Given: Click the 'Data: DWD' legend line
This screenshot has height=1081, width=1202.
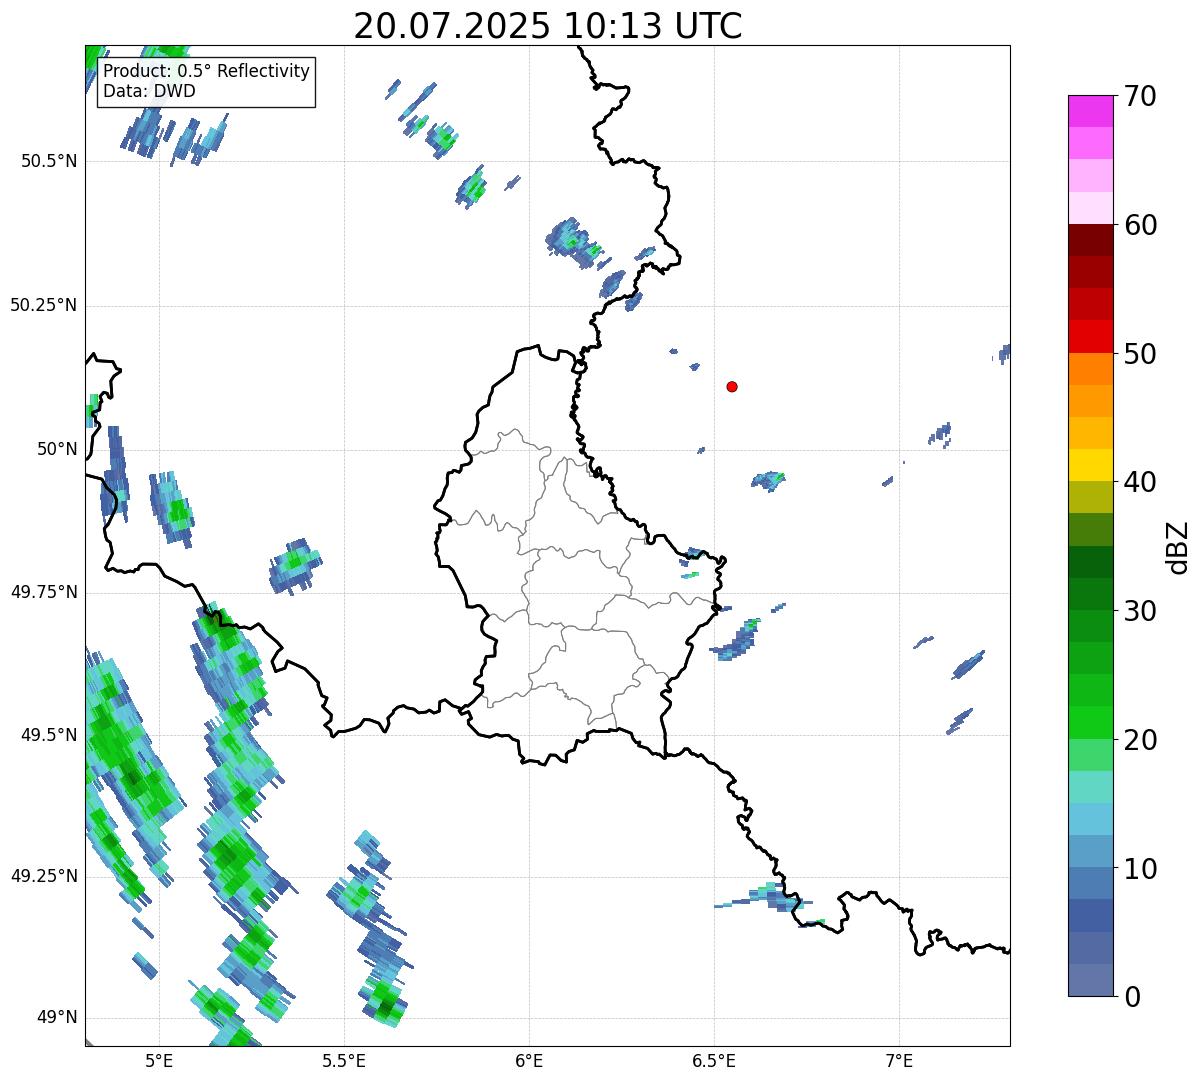Looking at the screenshot, I should point(149,91).
